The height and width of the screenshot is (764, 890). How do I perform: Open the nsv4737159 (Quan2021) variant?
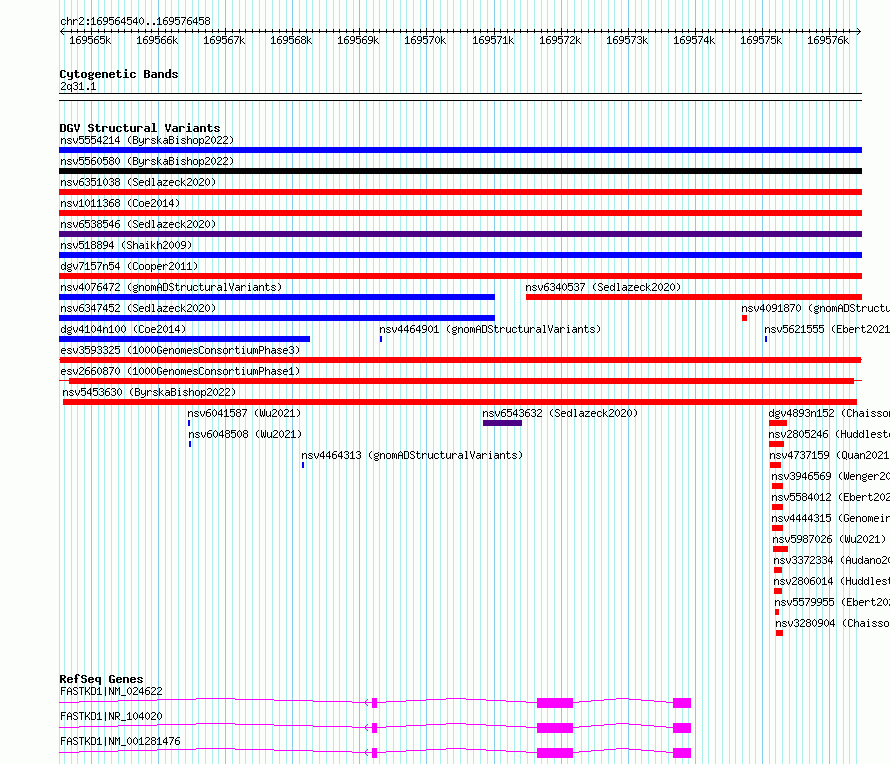point(829,455)
